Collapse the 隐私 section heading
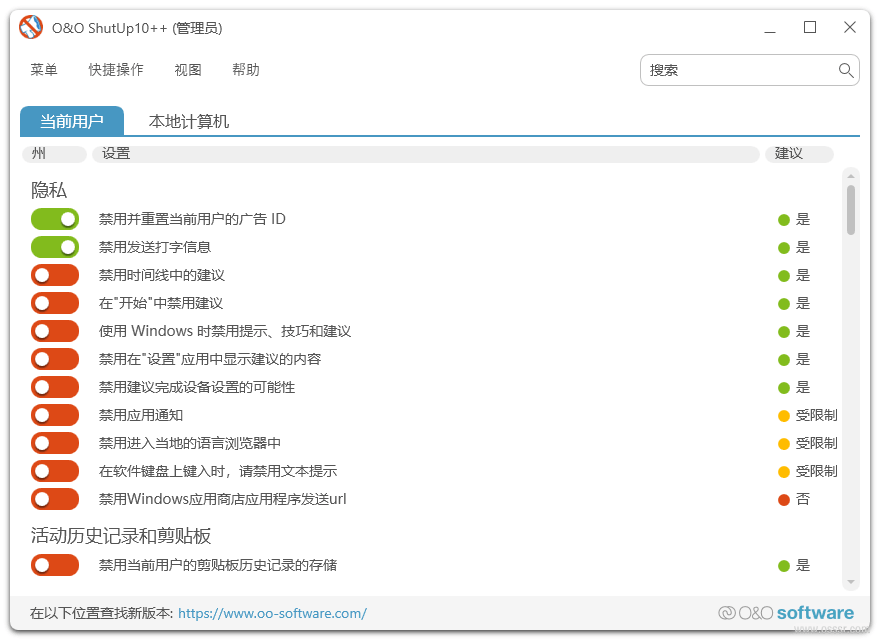Screen dimensions: 880x640 click(x=49, y=190)
